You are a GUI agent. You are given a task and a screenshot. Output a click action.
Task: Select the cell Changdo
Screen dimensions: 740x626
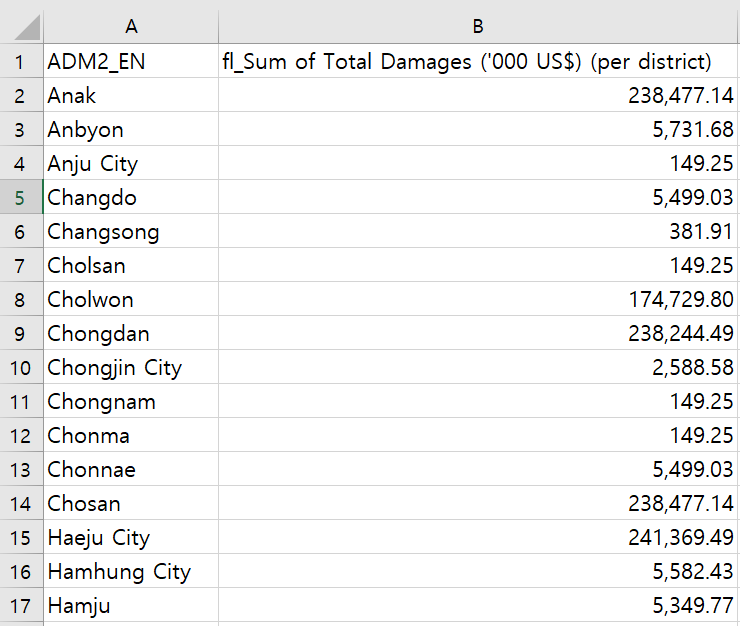131,197
